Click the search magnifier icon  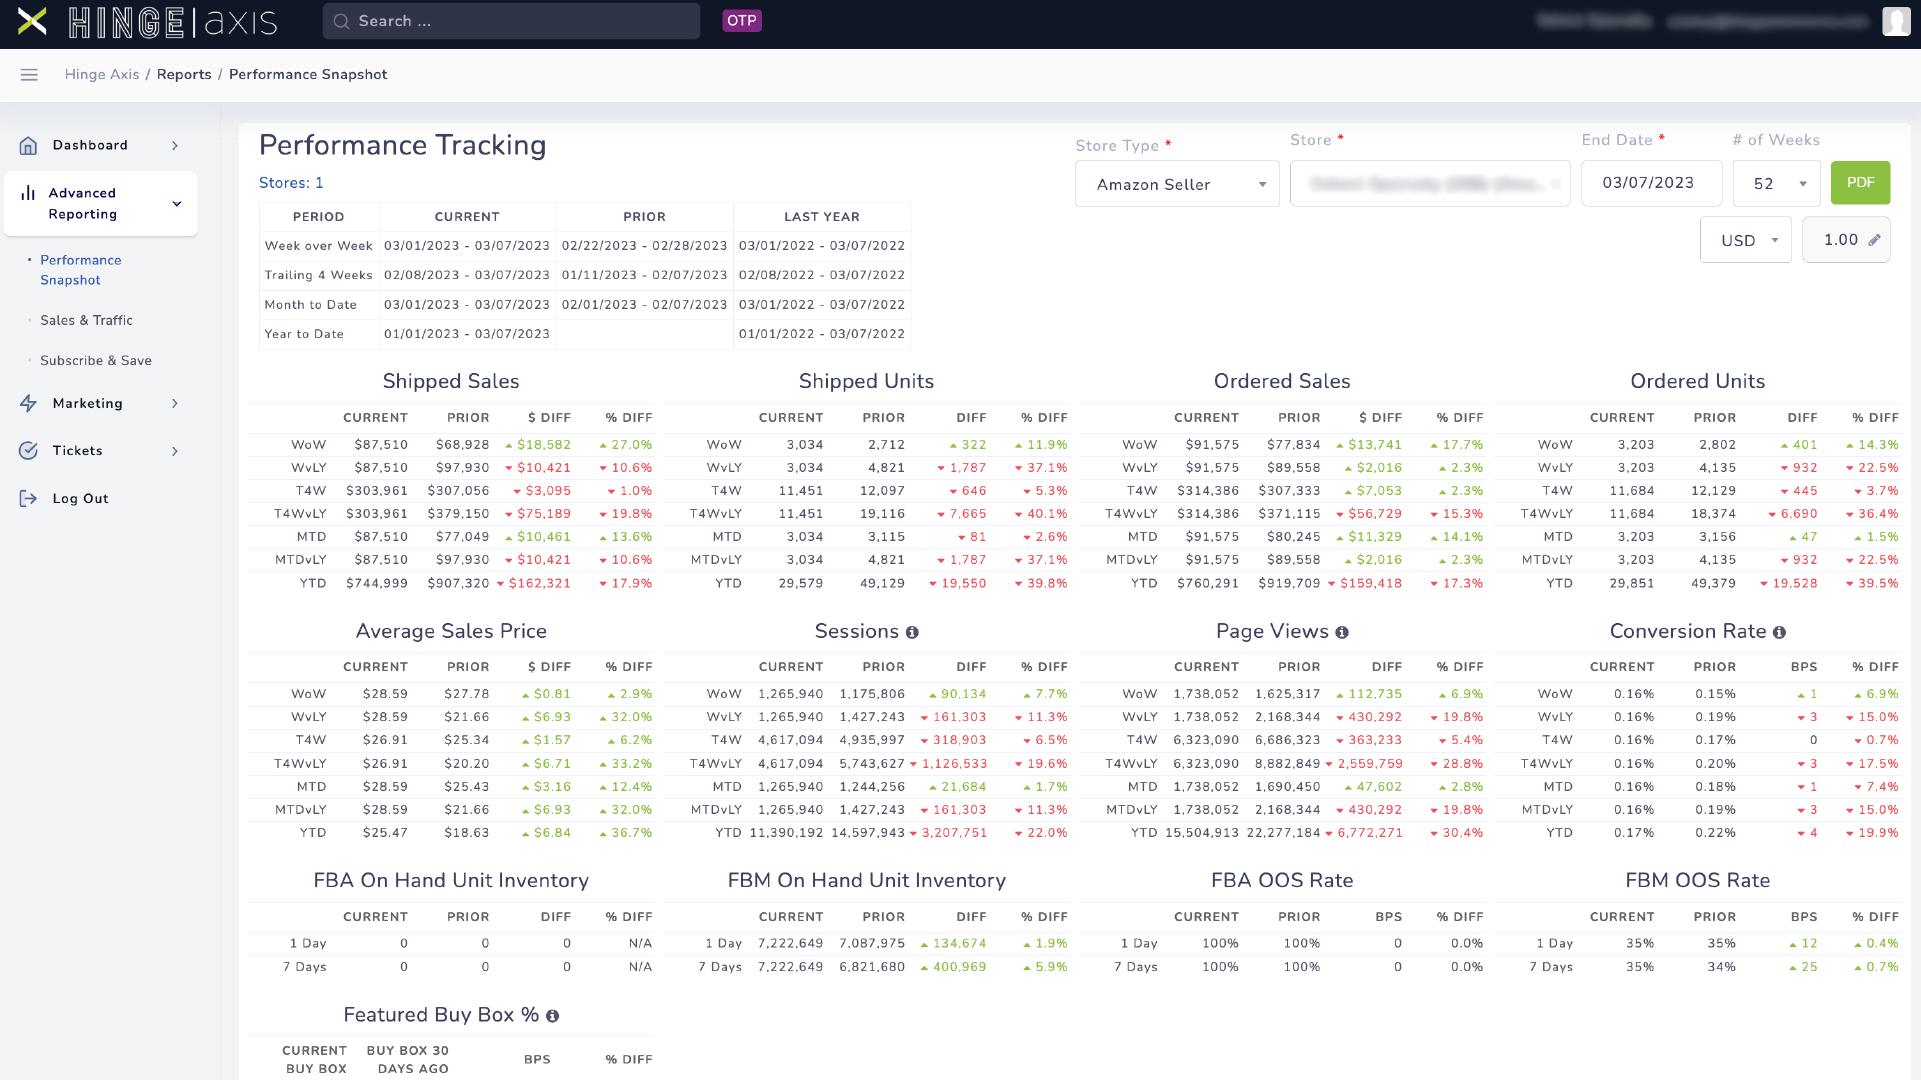(x=340, y=20)
